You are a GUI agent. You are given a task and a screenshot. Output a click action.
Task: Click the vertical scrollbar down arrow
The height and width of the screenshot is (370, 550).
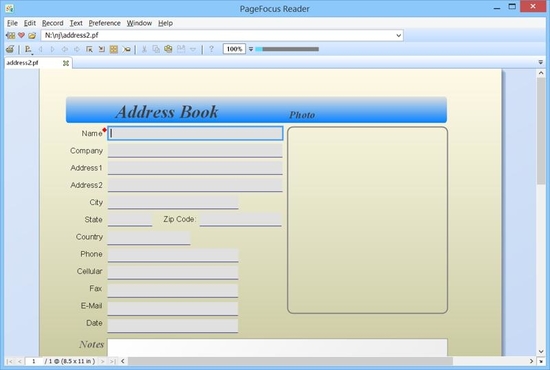541,351
